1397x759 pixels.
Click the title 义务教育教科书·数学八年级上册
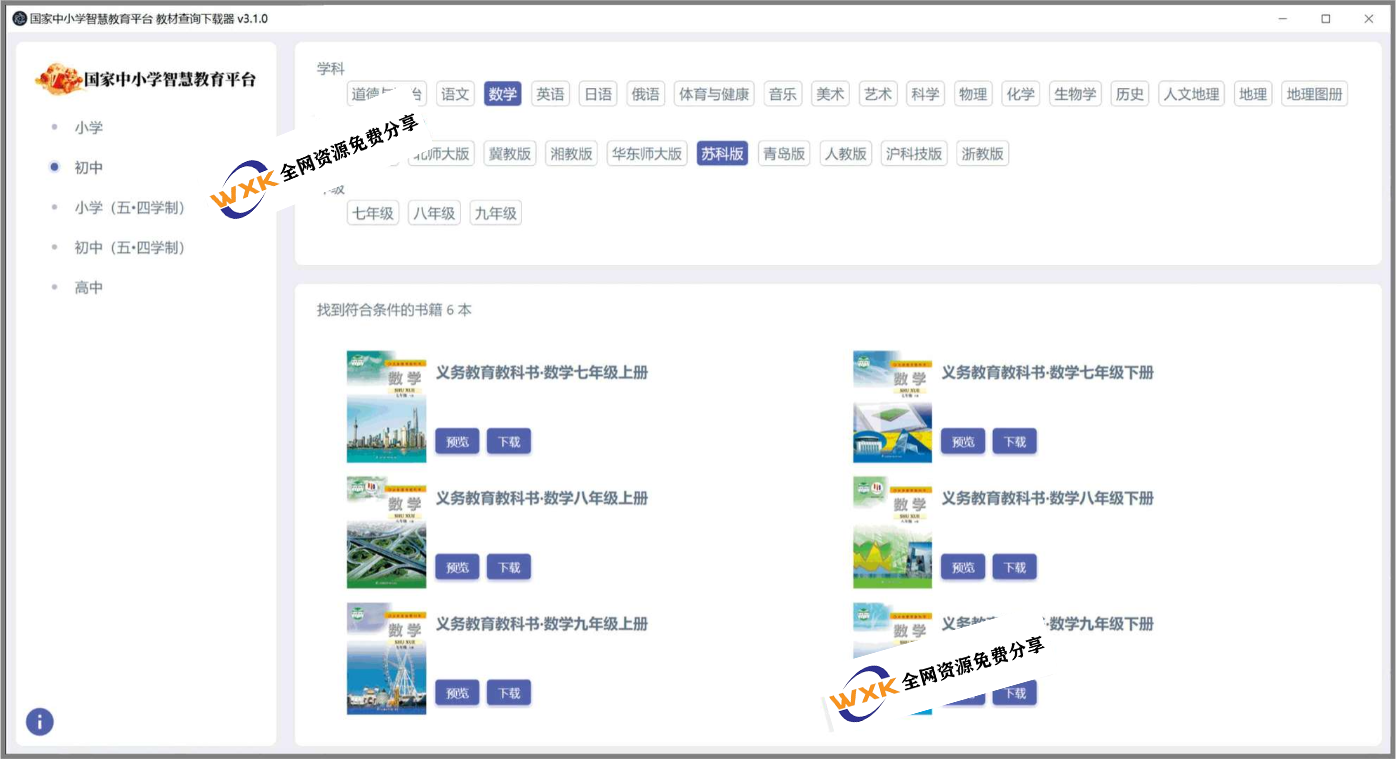tap(542, 498)
